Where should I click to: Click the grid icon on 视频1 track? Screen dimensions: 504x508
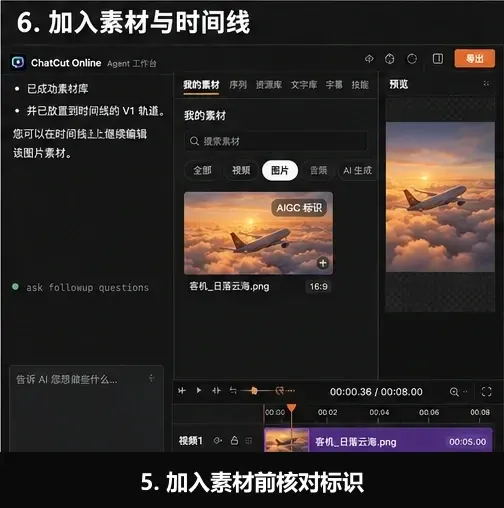(249, 441)
